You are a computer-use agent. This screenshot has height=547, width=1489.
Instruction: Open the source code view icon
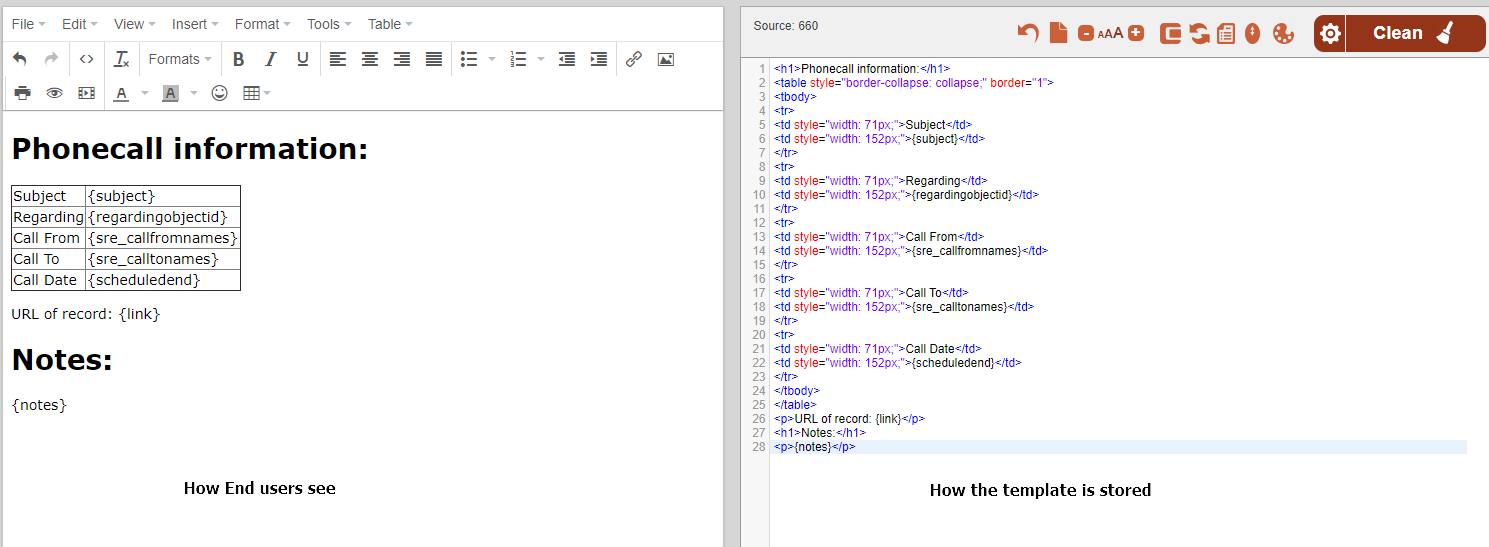[x=87, y=59]
